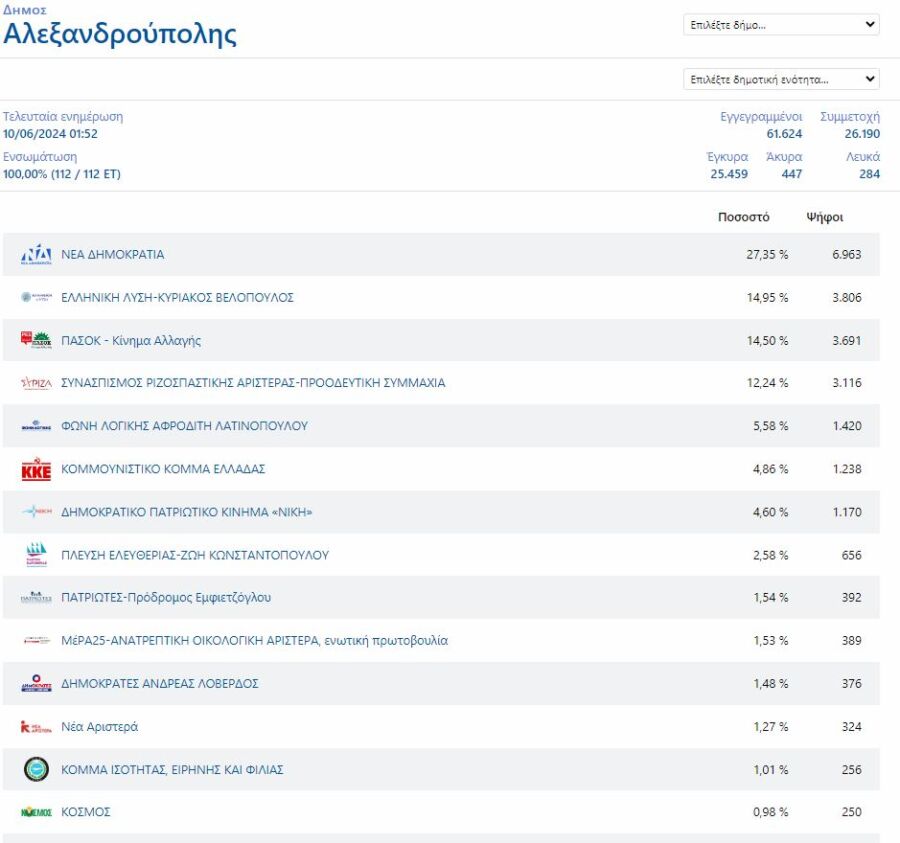
Task: Click the ΣΥΡΙΖΑ party logo
Action: [36, 383]
